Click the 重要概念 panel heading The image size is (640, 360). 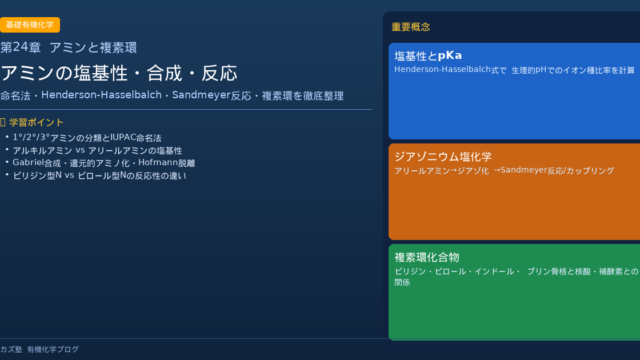point(411,27)
